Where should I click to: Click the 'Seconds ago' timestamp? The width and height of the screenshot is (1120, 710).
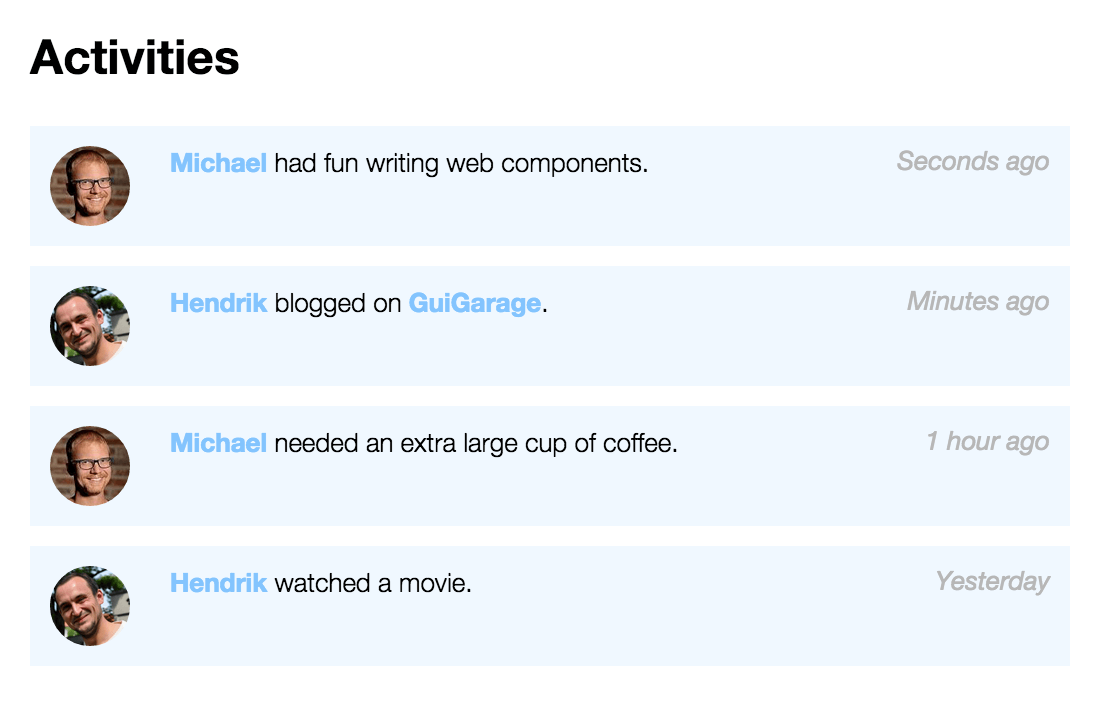click(x=972, y=161)
